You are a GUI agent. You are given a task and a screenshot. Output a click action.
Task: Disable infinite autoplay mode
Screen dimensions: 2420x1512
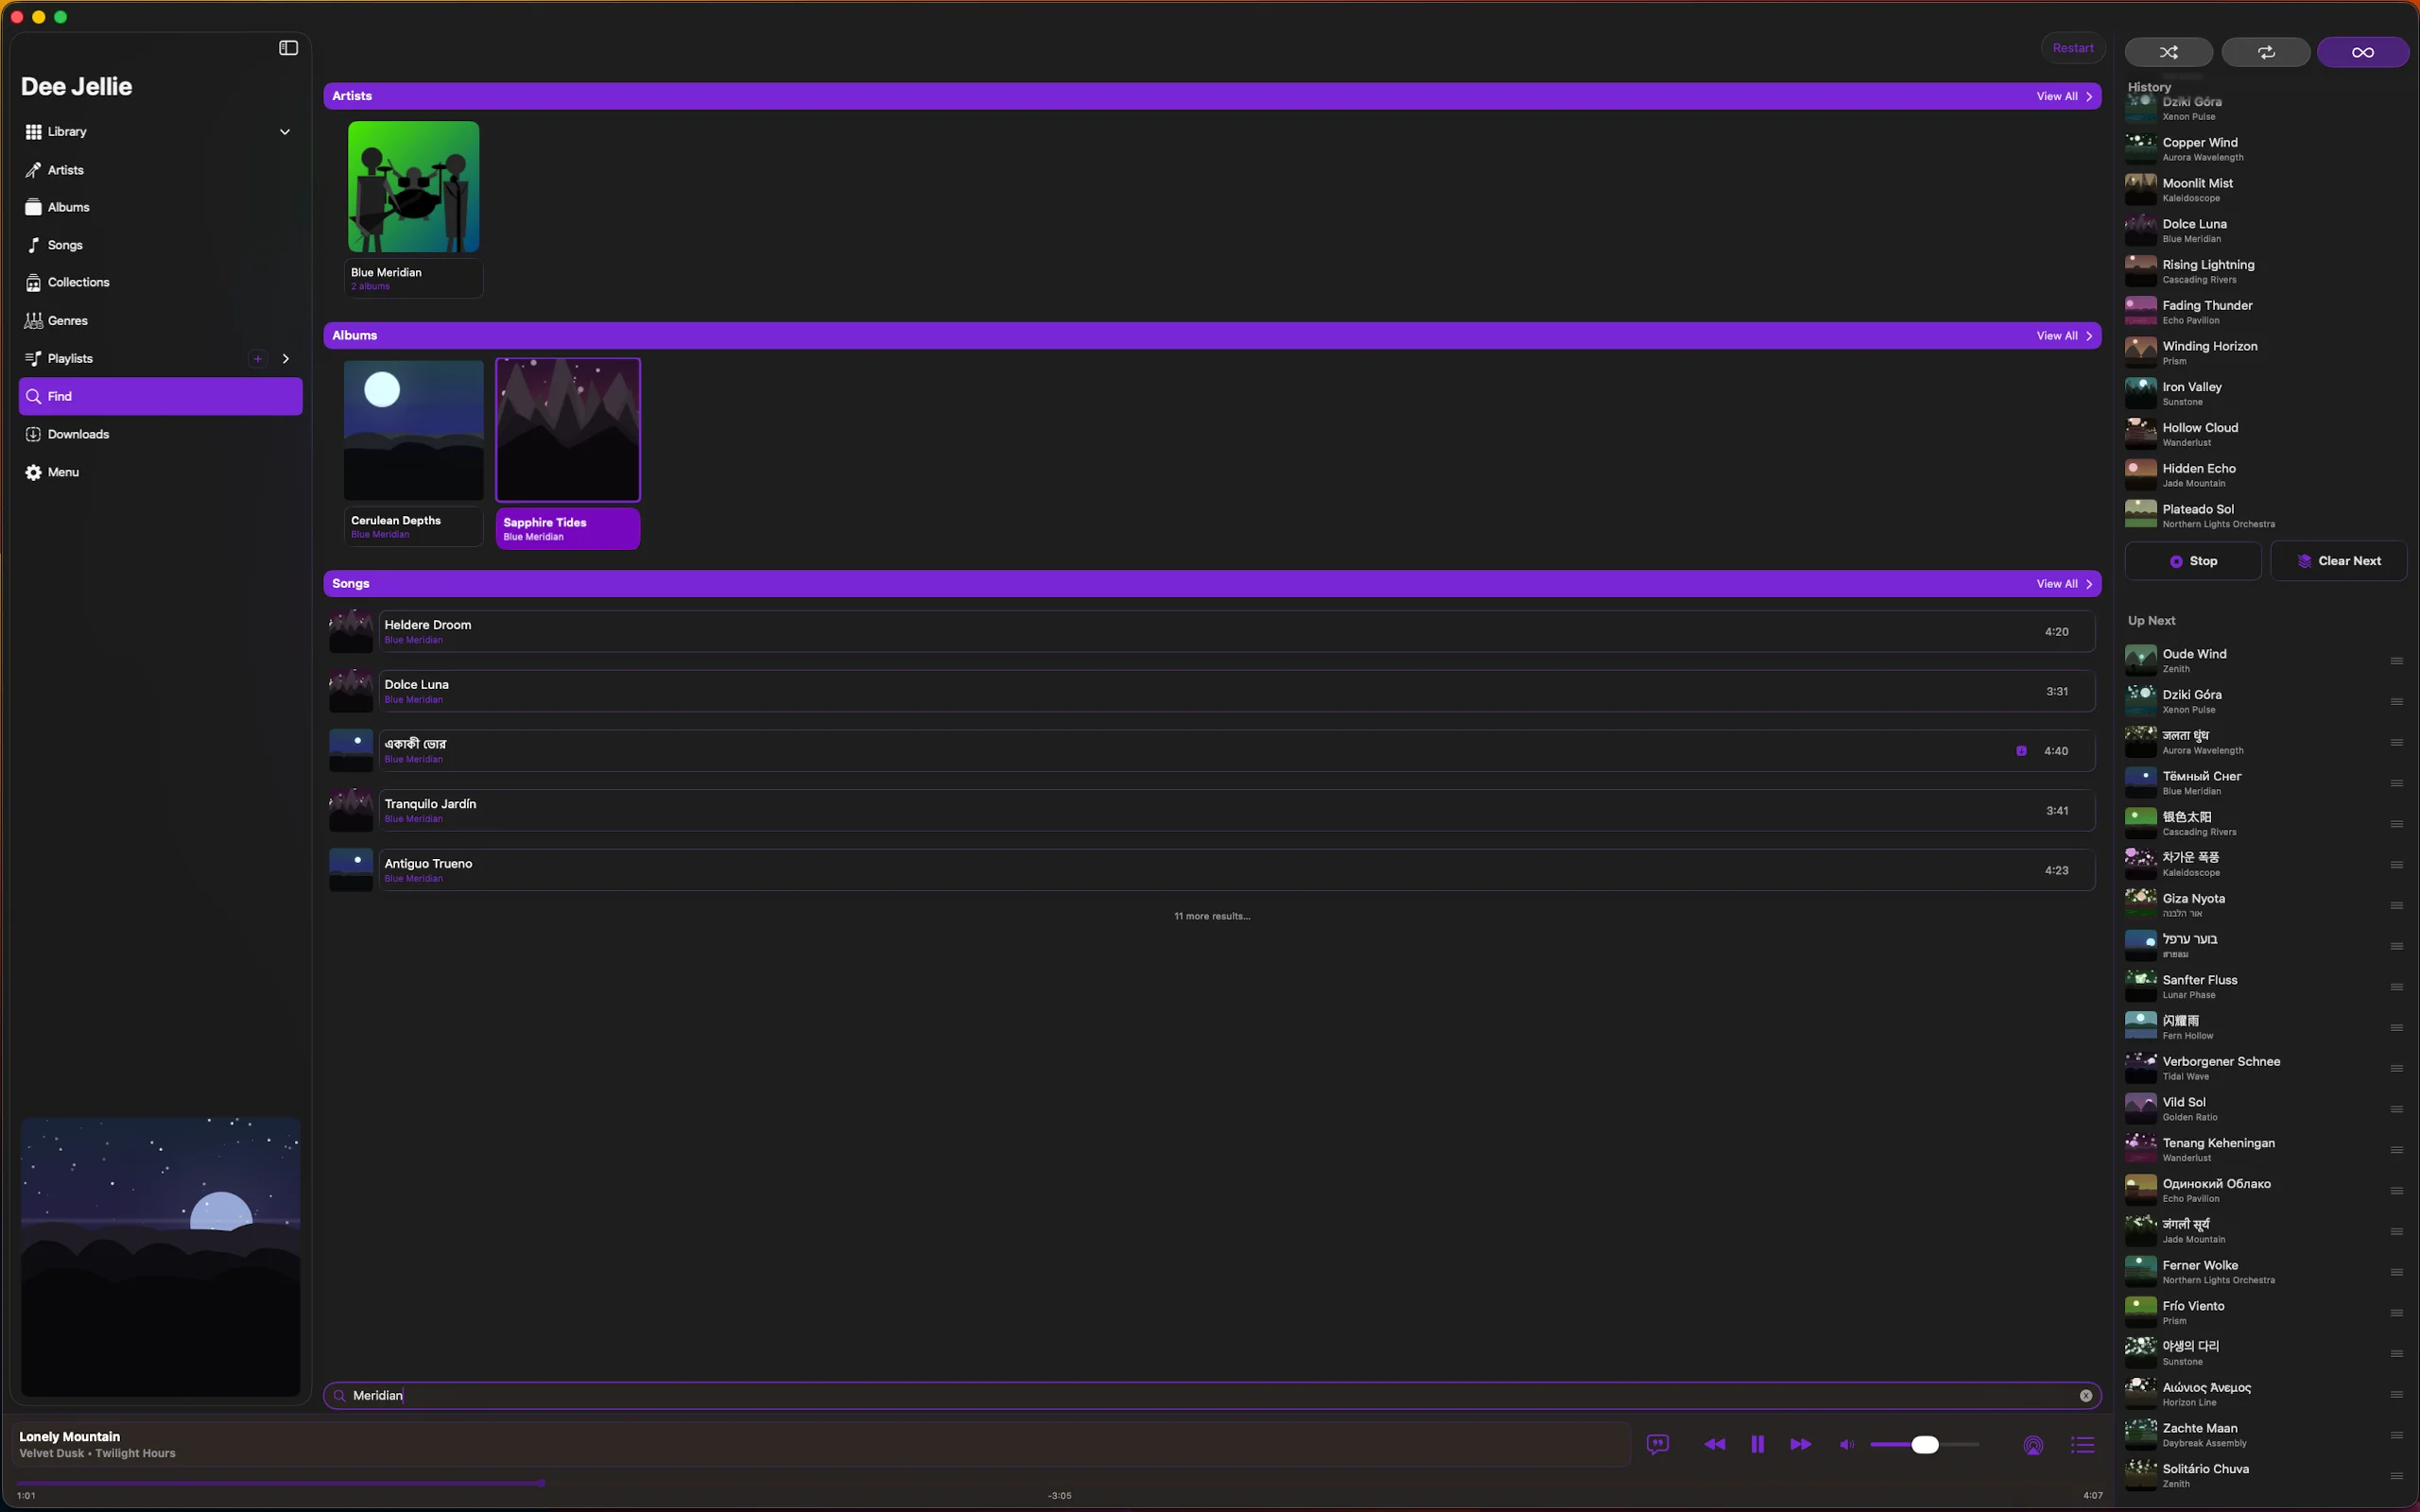2362,52
